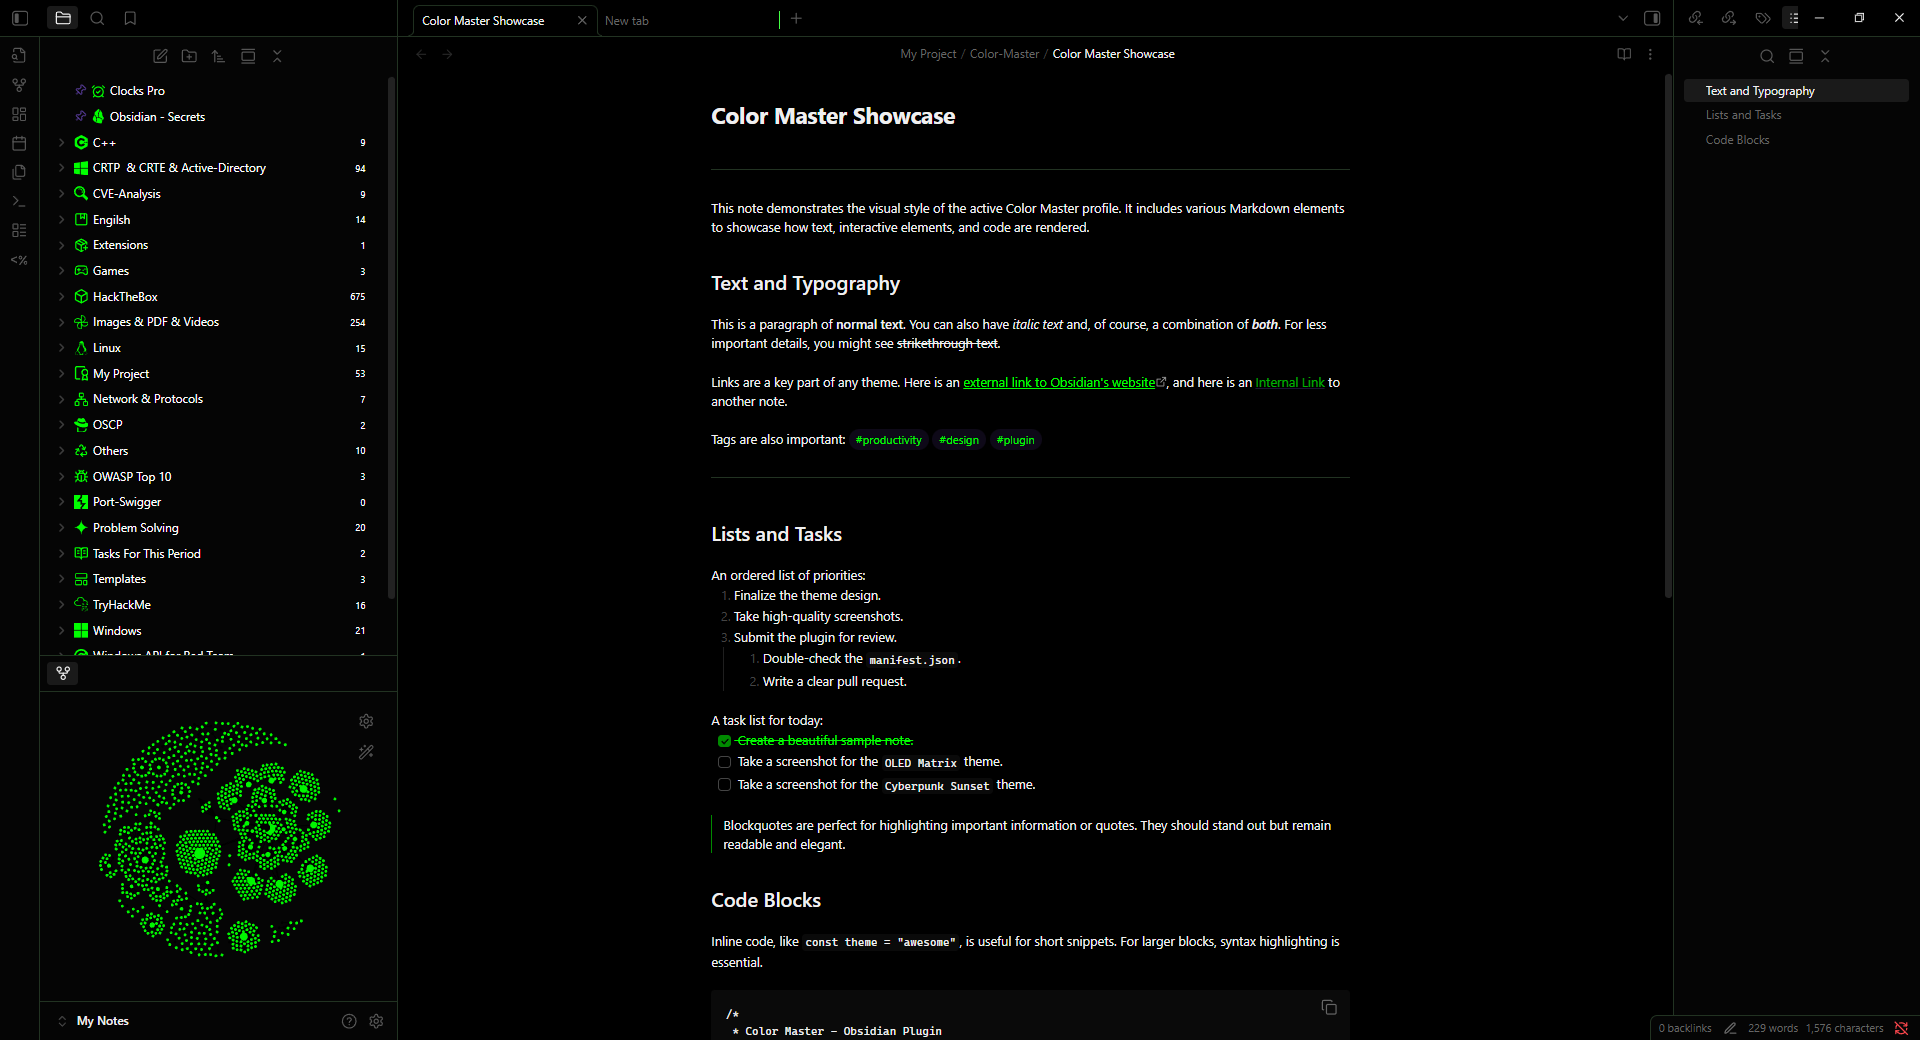Change sort order in file explorer
The image size is (1920, 1040).
[218, 56]
